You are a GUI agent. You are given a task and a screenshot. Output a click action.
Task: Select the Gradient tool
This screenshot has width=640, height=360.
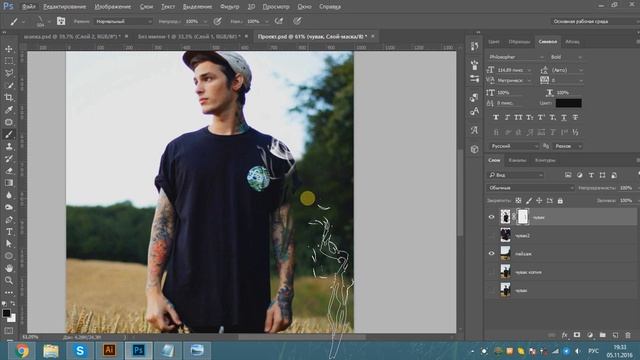[9, 183]
